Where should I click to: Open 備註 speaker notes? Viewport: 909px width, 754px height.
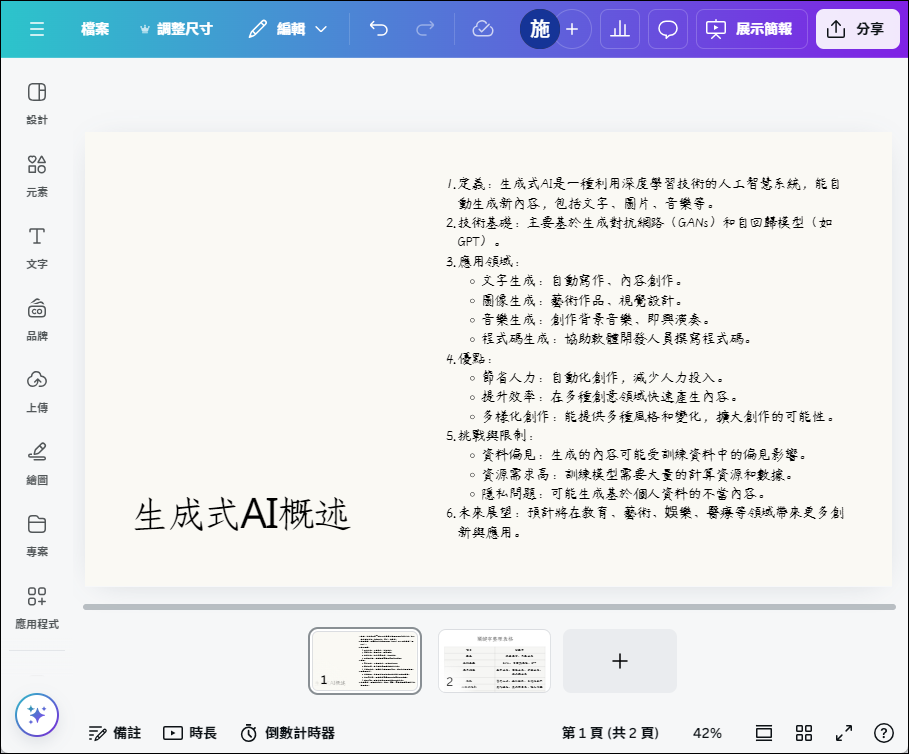click(x=115, y=733)
